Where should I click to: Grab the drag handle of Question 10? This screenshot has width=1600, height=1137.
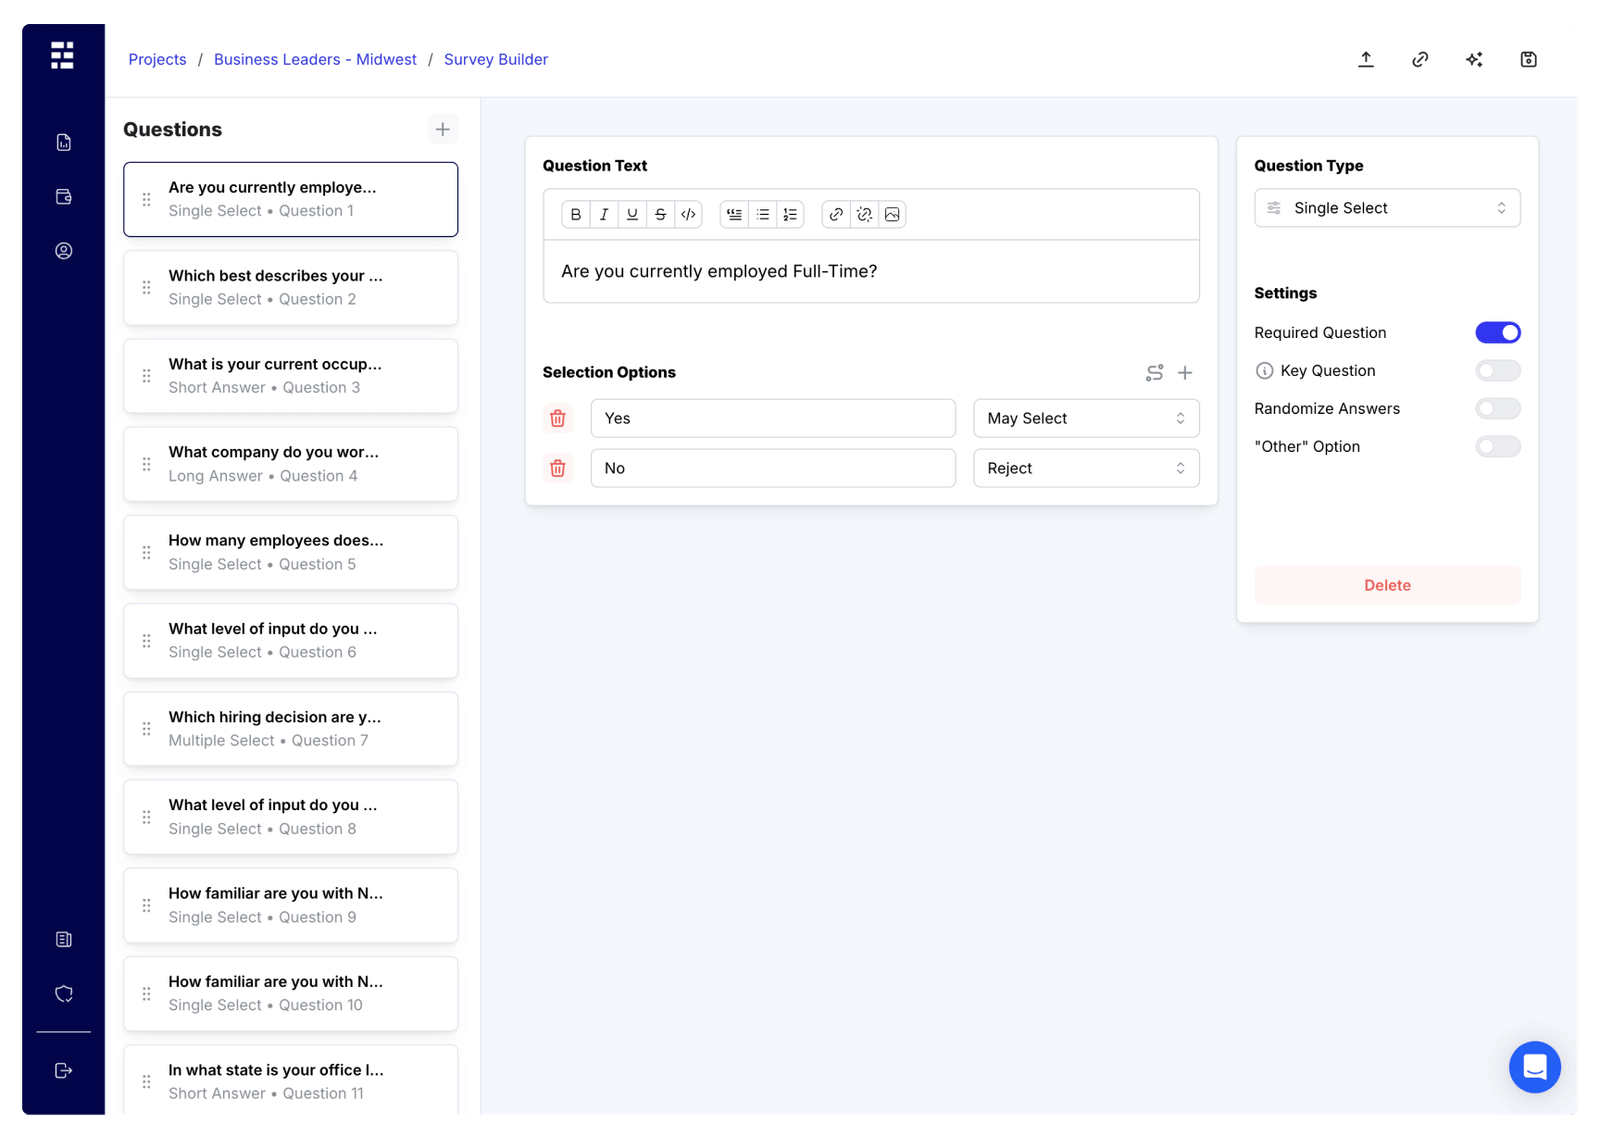pos(147,994)
